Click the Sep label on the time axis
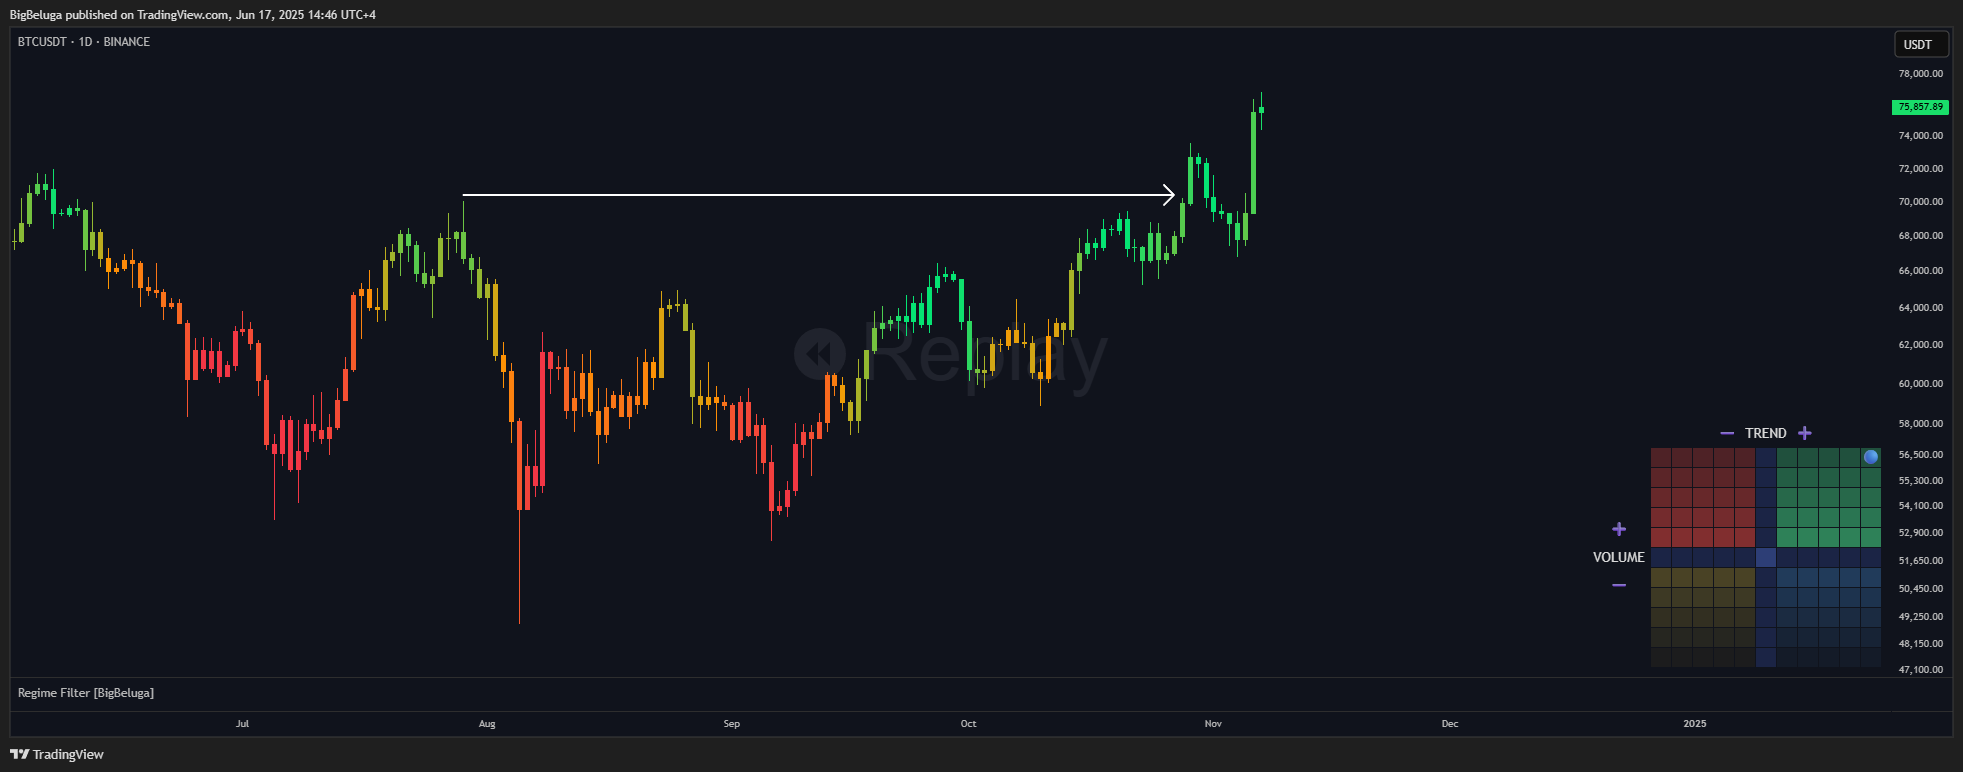The height and width of the screenshot is (772, 1963). [732, 723]
